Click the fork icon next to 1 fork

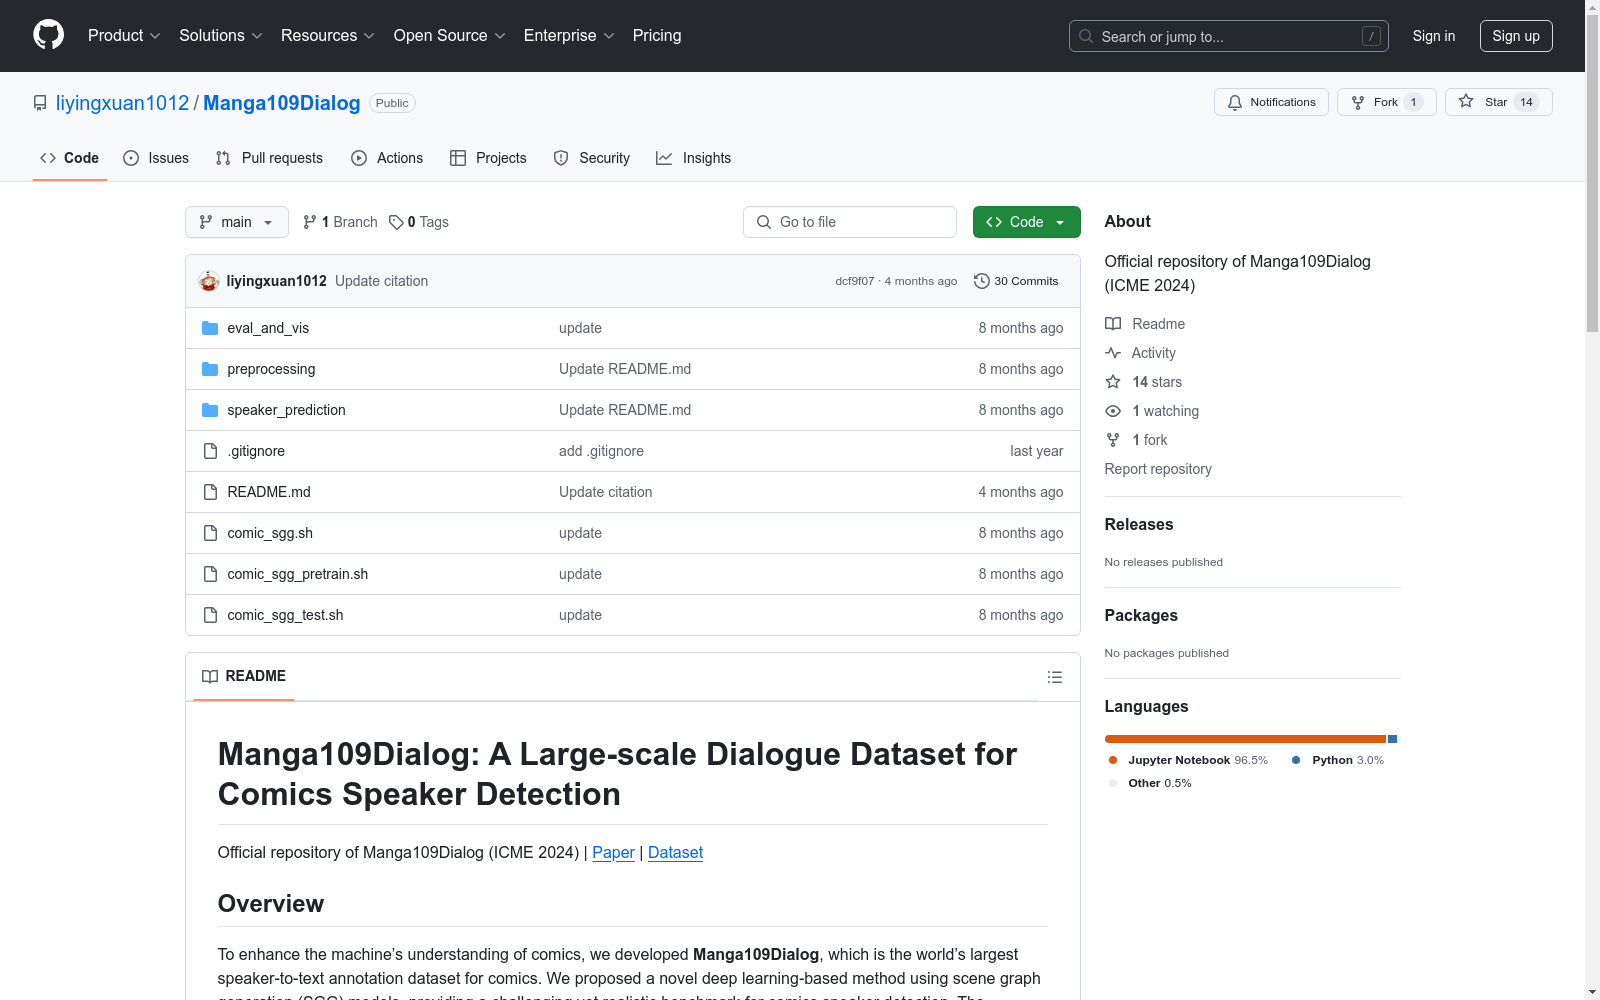(x=1113, y=440)
